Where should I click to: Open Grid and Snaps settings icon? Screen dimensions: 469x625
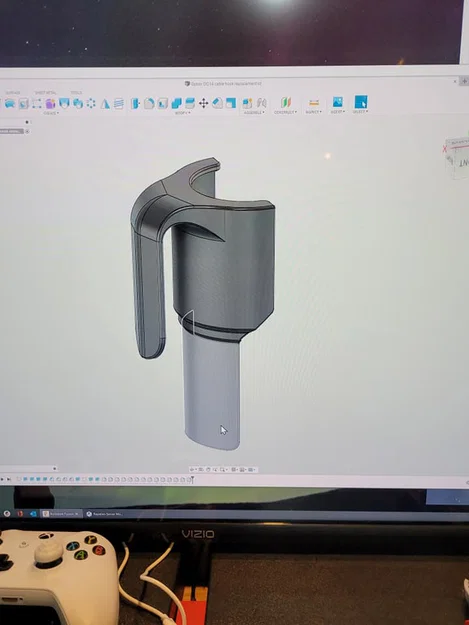point(243,470)
